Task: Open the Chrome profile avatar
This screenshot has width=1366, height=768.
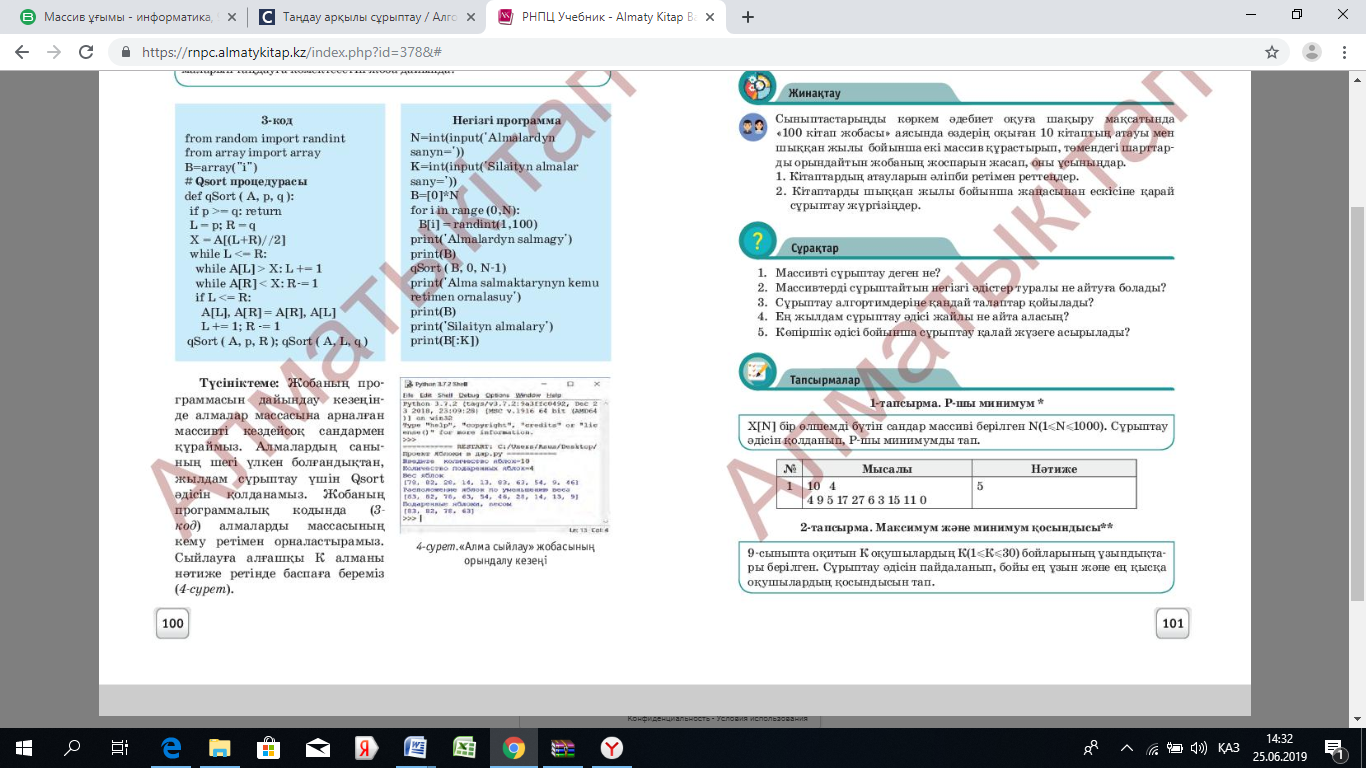Action: tap(1312, 52)
